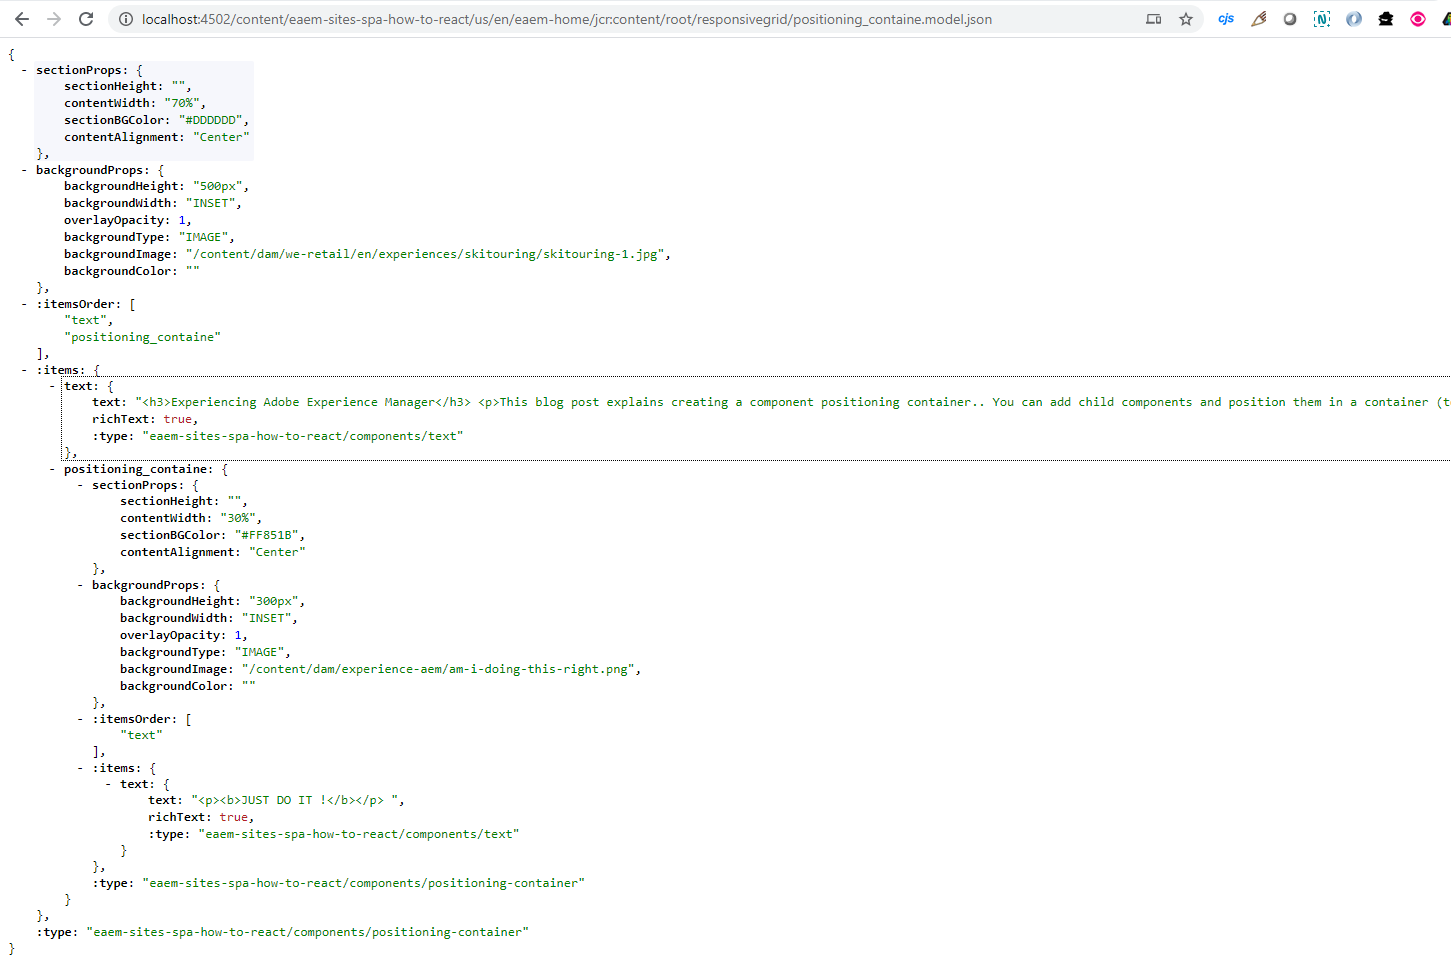Image resolution: width=1451 pixels, height=973 pixels.
Task: Reload the current page
Action: coord(86,18)
